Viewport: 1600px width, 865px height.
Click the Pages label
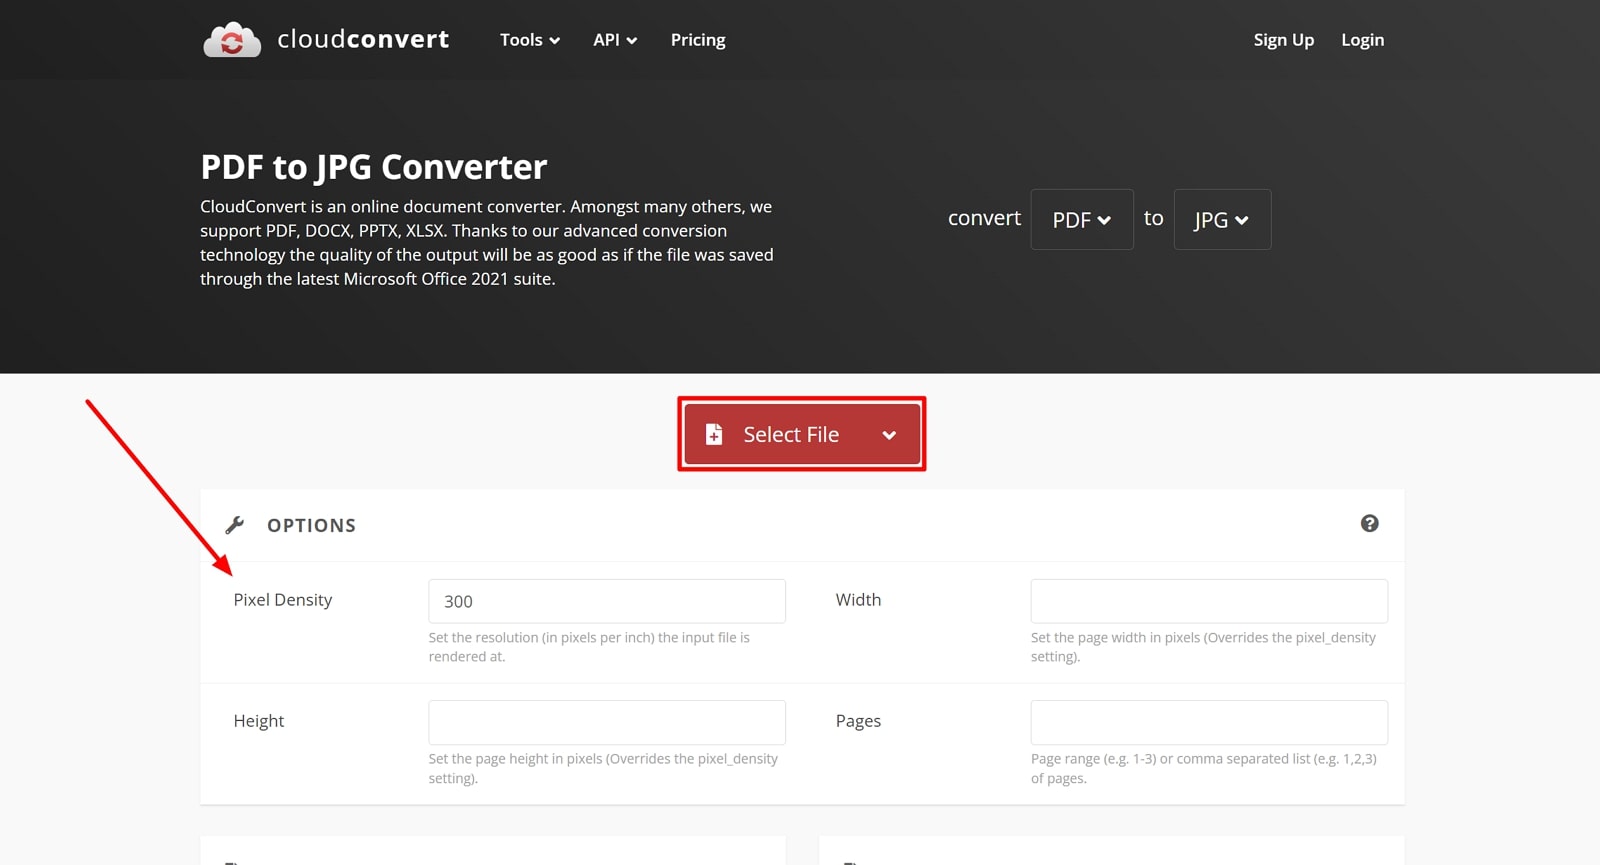click(858, 721)
